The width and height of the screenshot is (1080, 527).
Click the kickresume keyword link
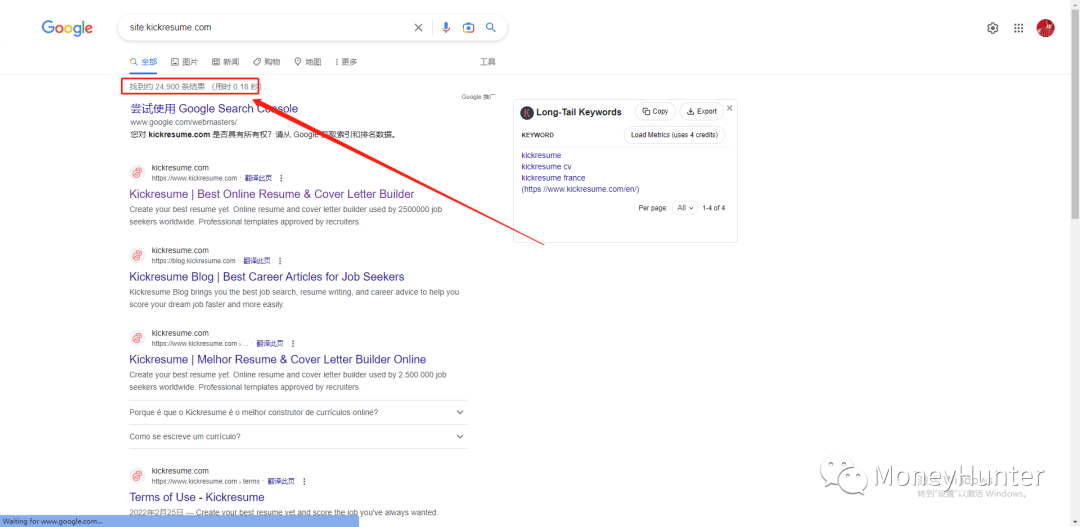541,155
